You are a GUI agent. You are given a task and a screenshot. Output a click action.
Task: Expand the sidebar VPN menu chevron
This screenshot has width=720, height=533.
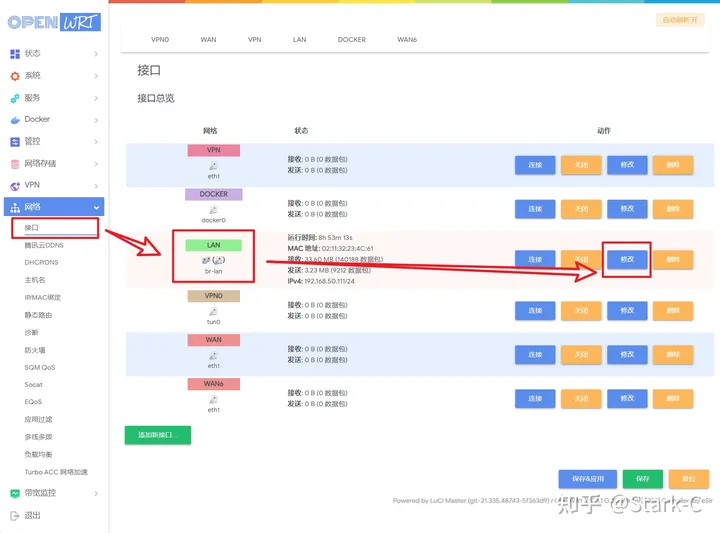tap(96, 185)
